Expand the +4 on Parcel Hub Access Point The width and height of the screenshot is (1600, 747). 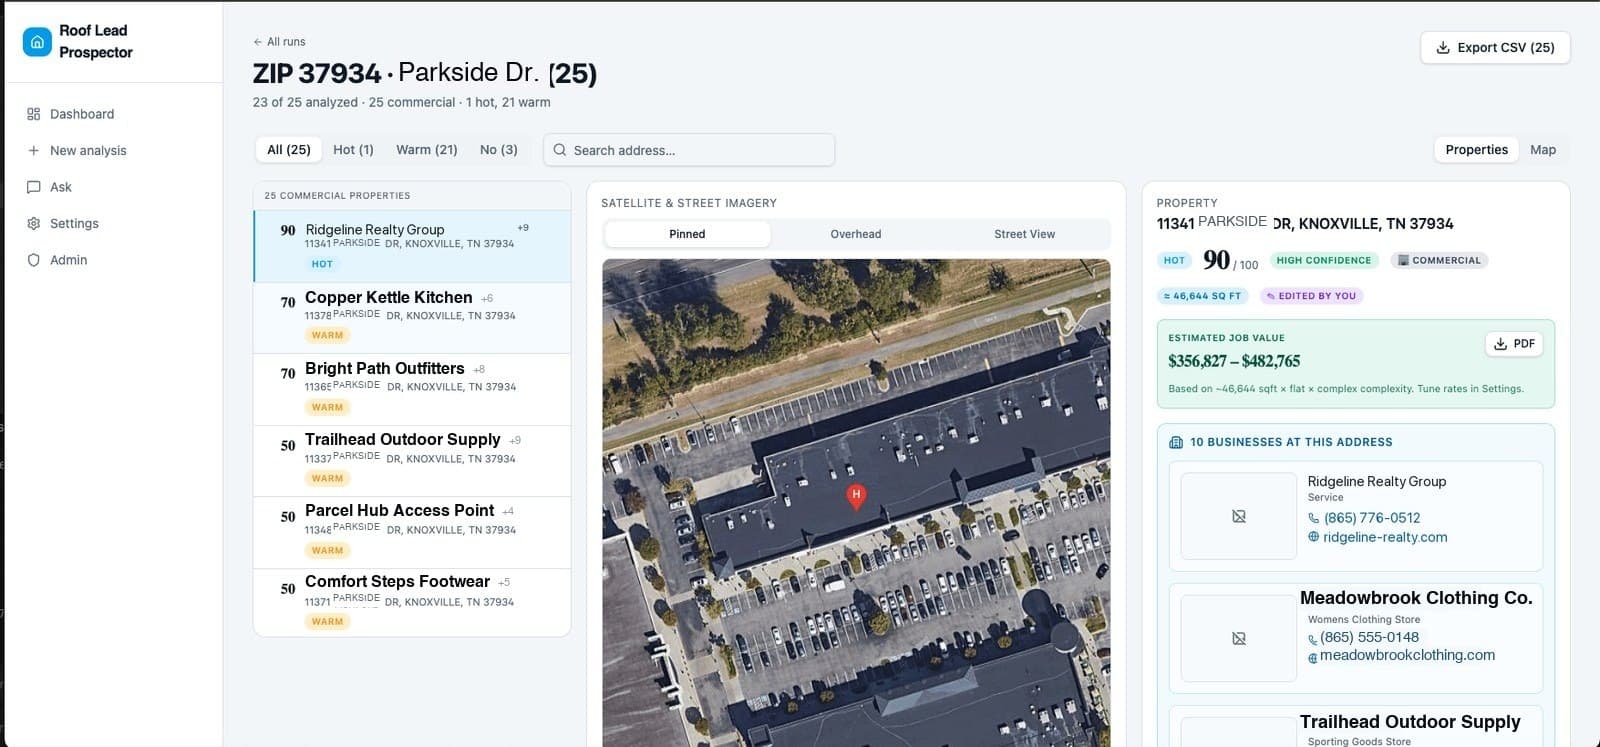coord(508,511)
